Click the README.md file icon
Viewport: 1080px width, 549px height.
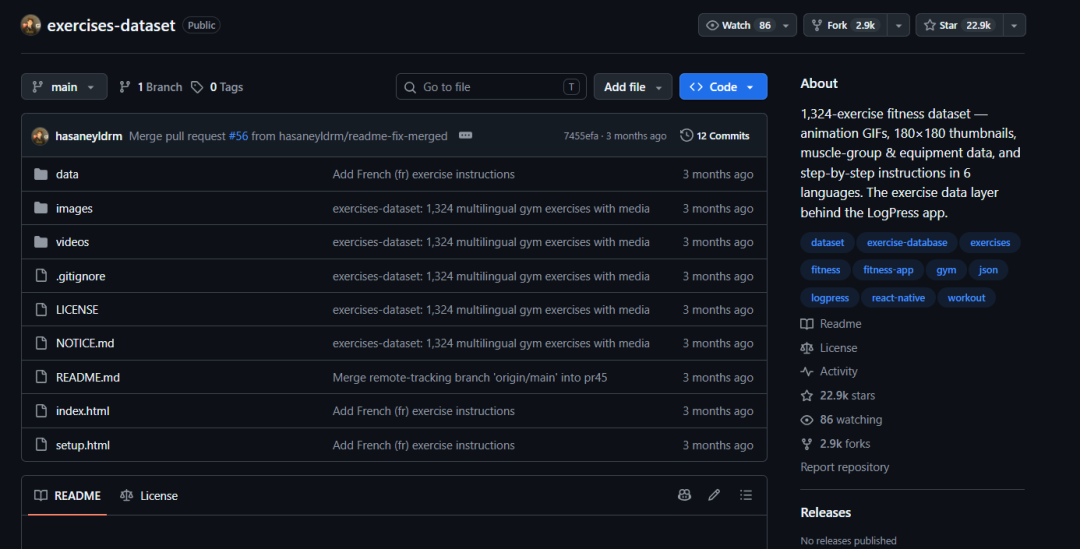point(41,377)
